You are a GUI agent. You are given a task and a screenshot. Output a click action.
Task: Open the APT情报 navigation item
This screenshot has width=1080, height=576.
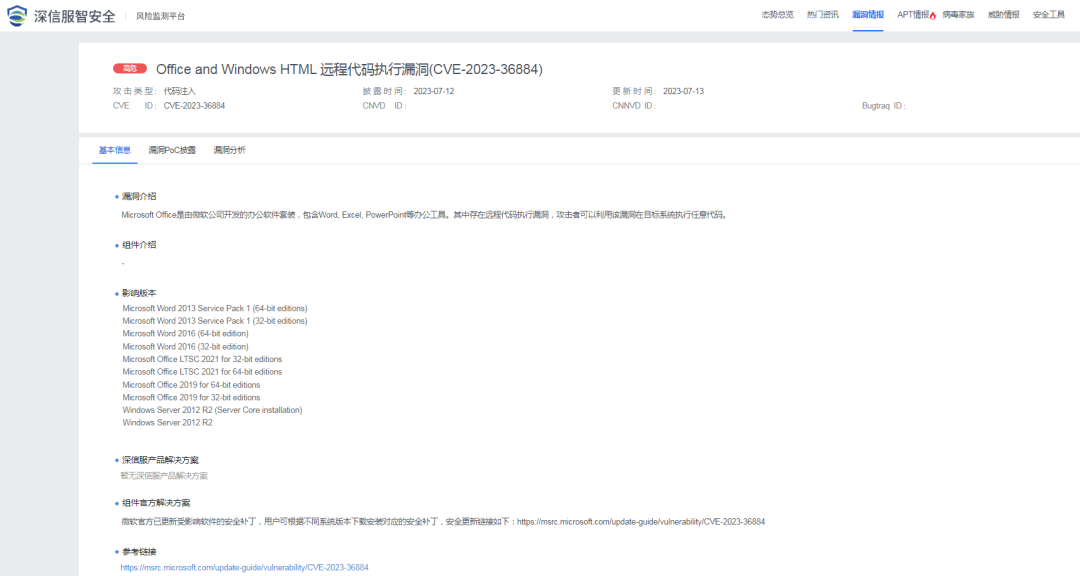(913, 14)
